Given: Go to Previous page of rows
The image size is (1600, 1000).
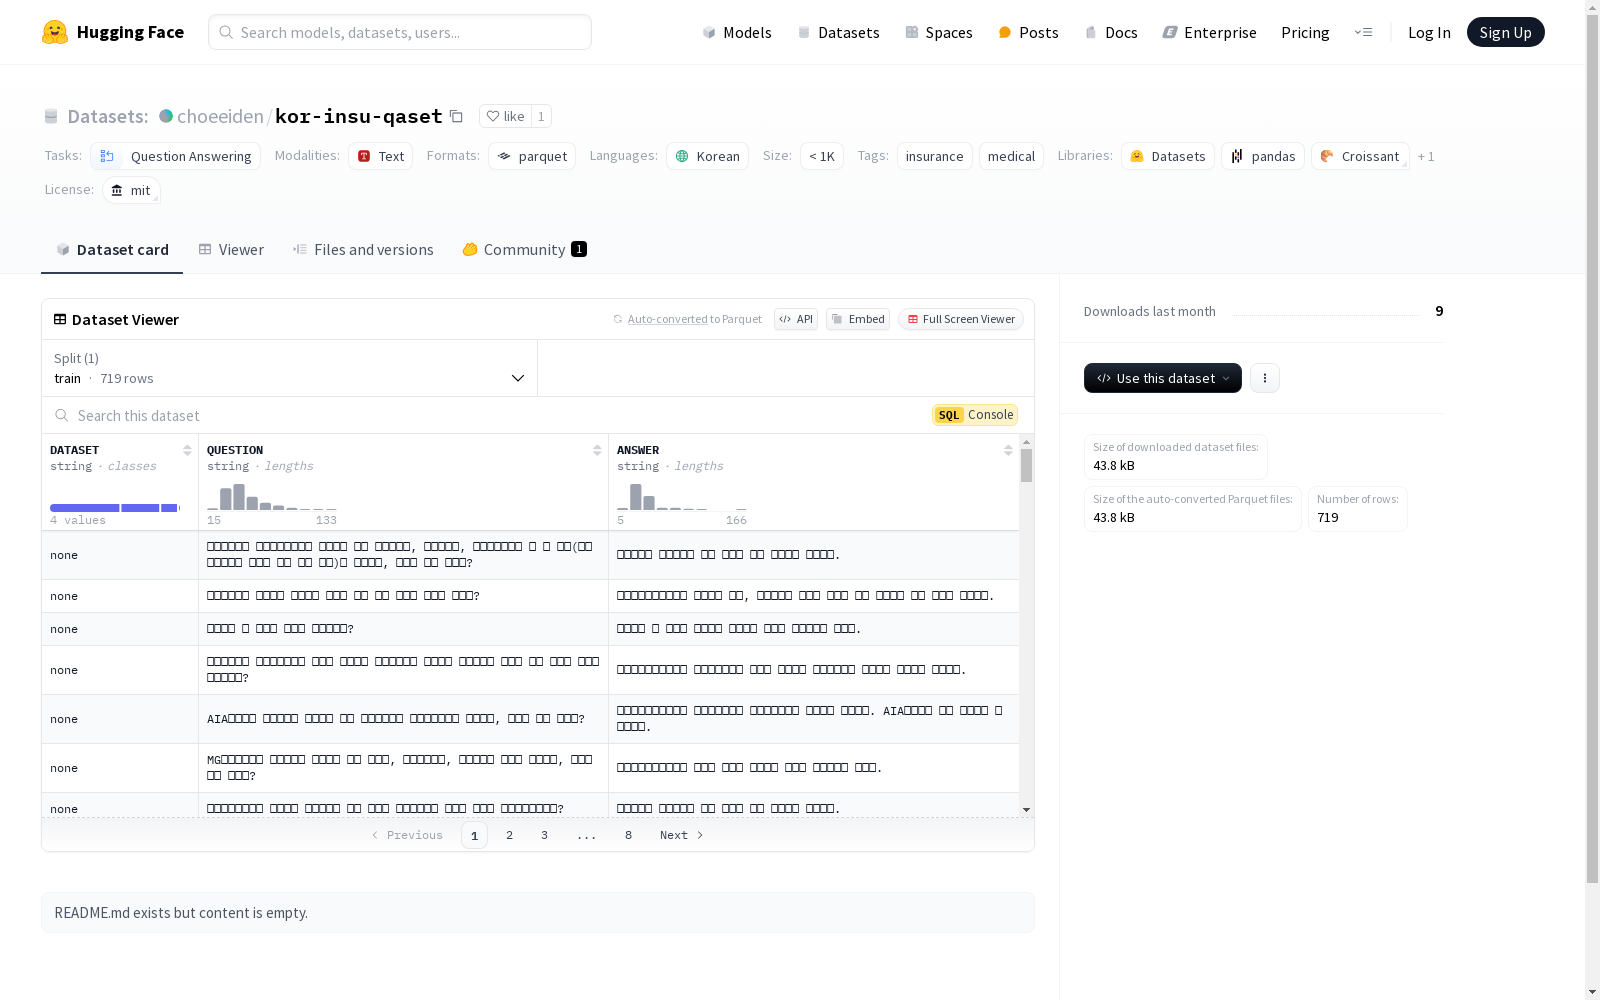Looking at the screenshot, I should 407,835.
